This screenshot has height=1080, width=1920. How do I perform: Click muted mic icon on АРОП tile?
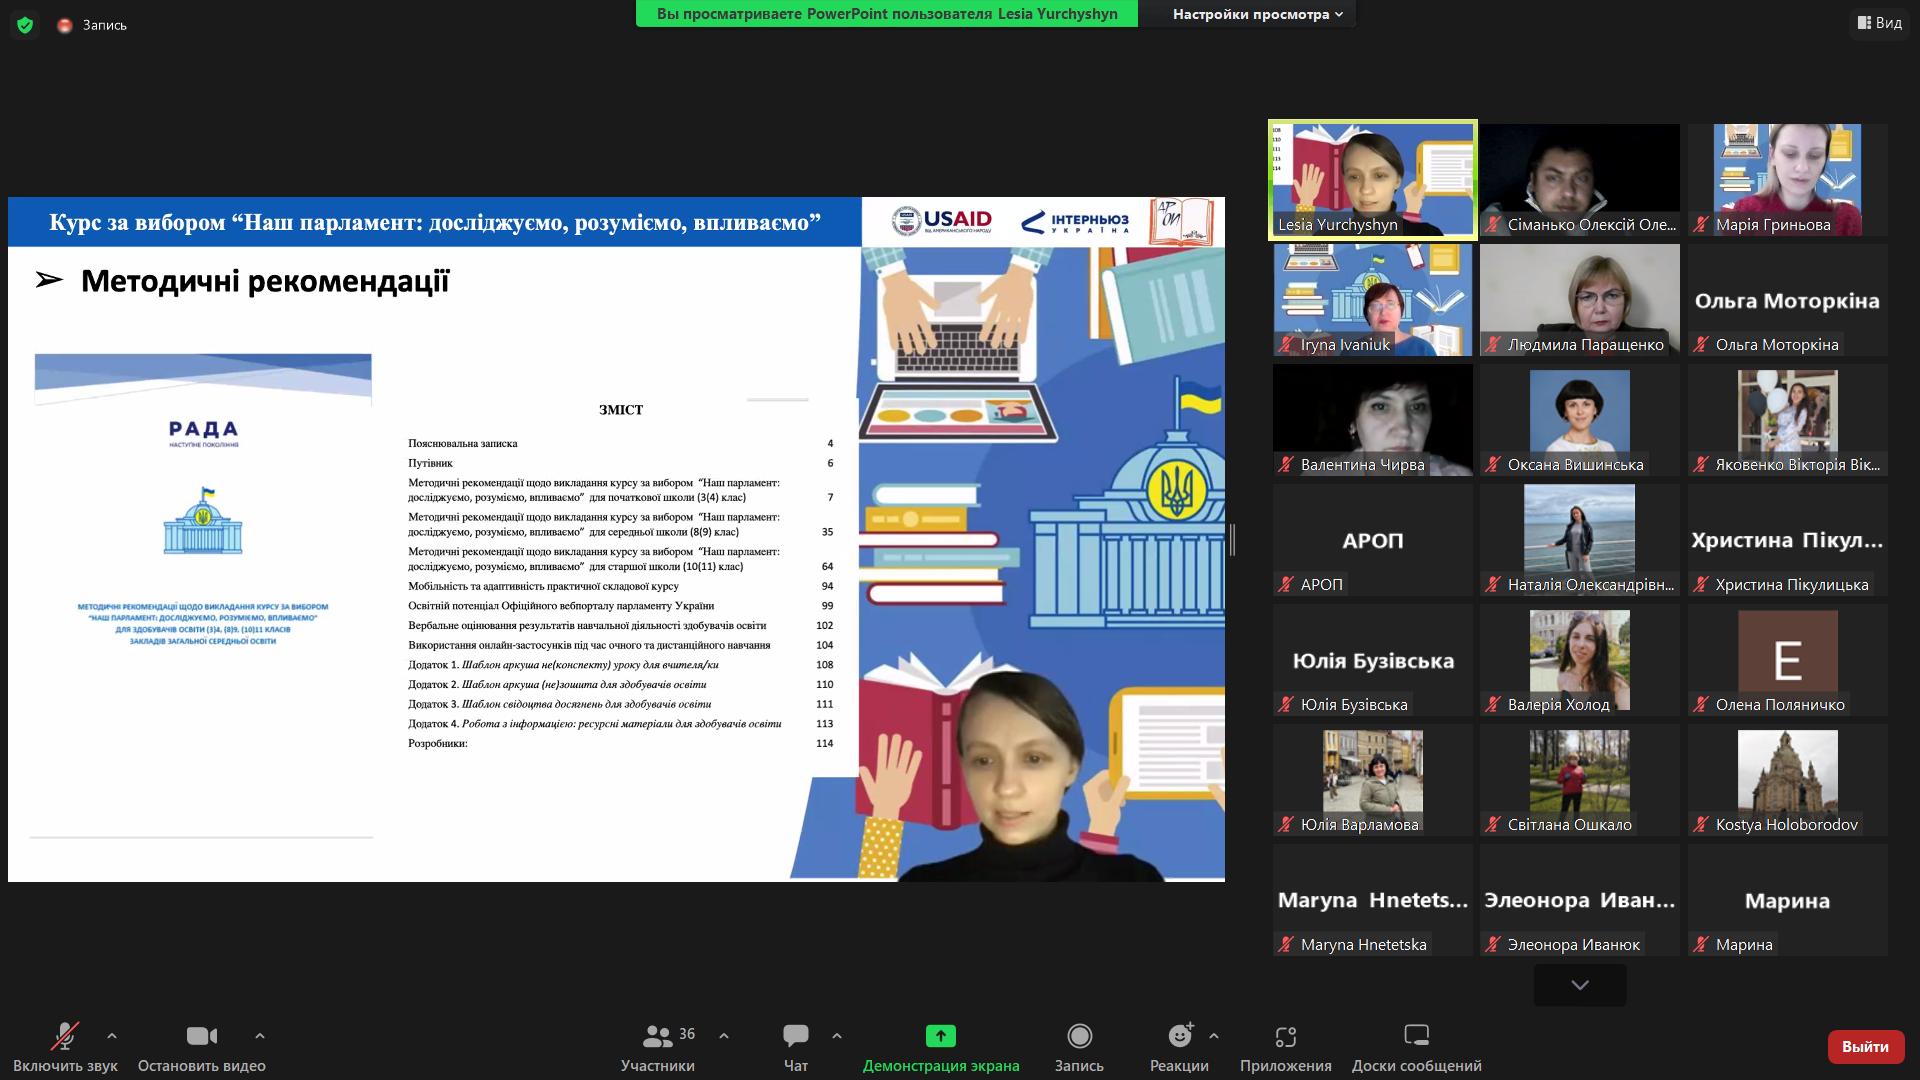[1286, 585]
